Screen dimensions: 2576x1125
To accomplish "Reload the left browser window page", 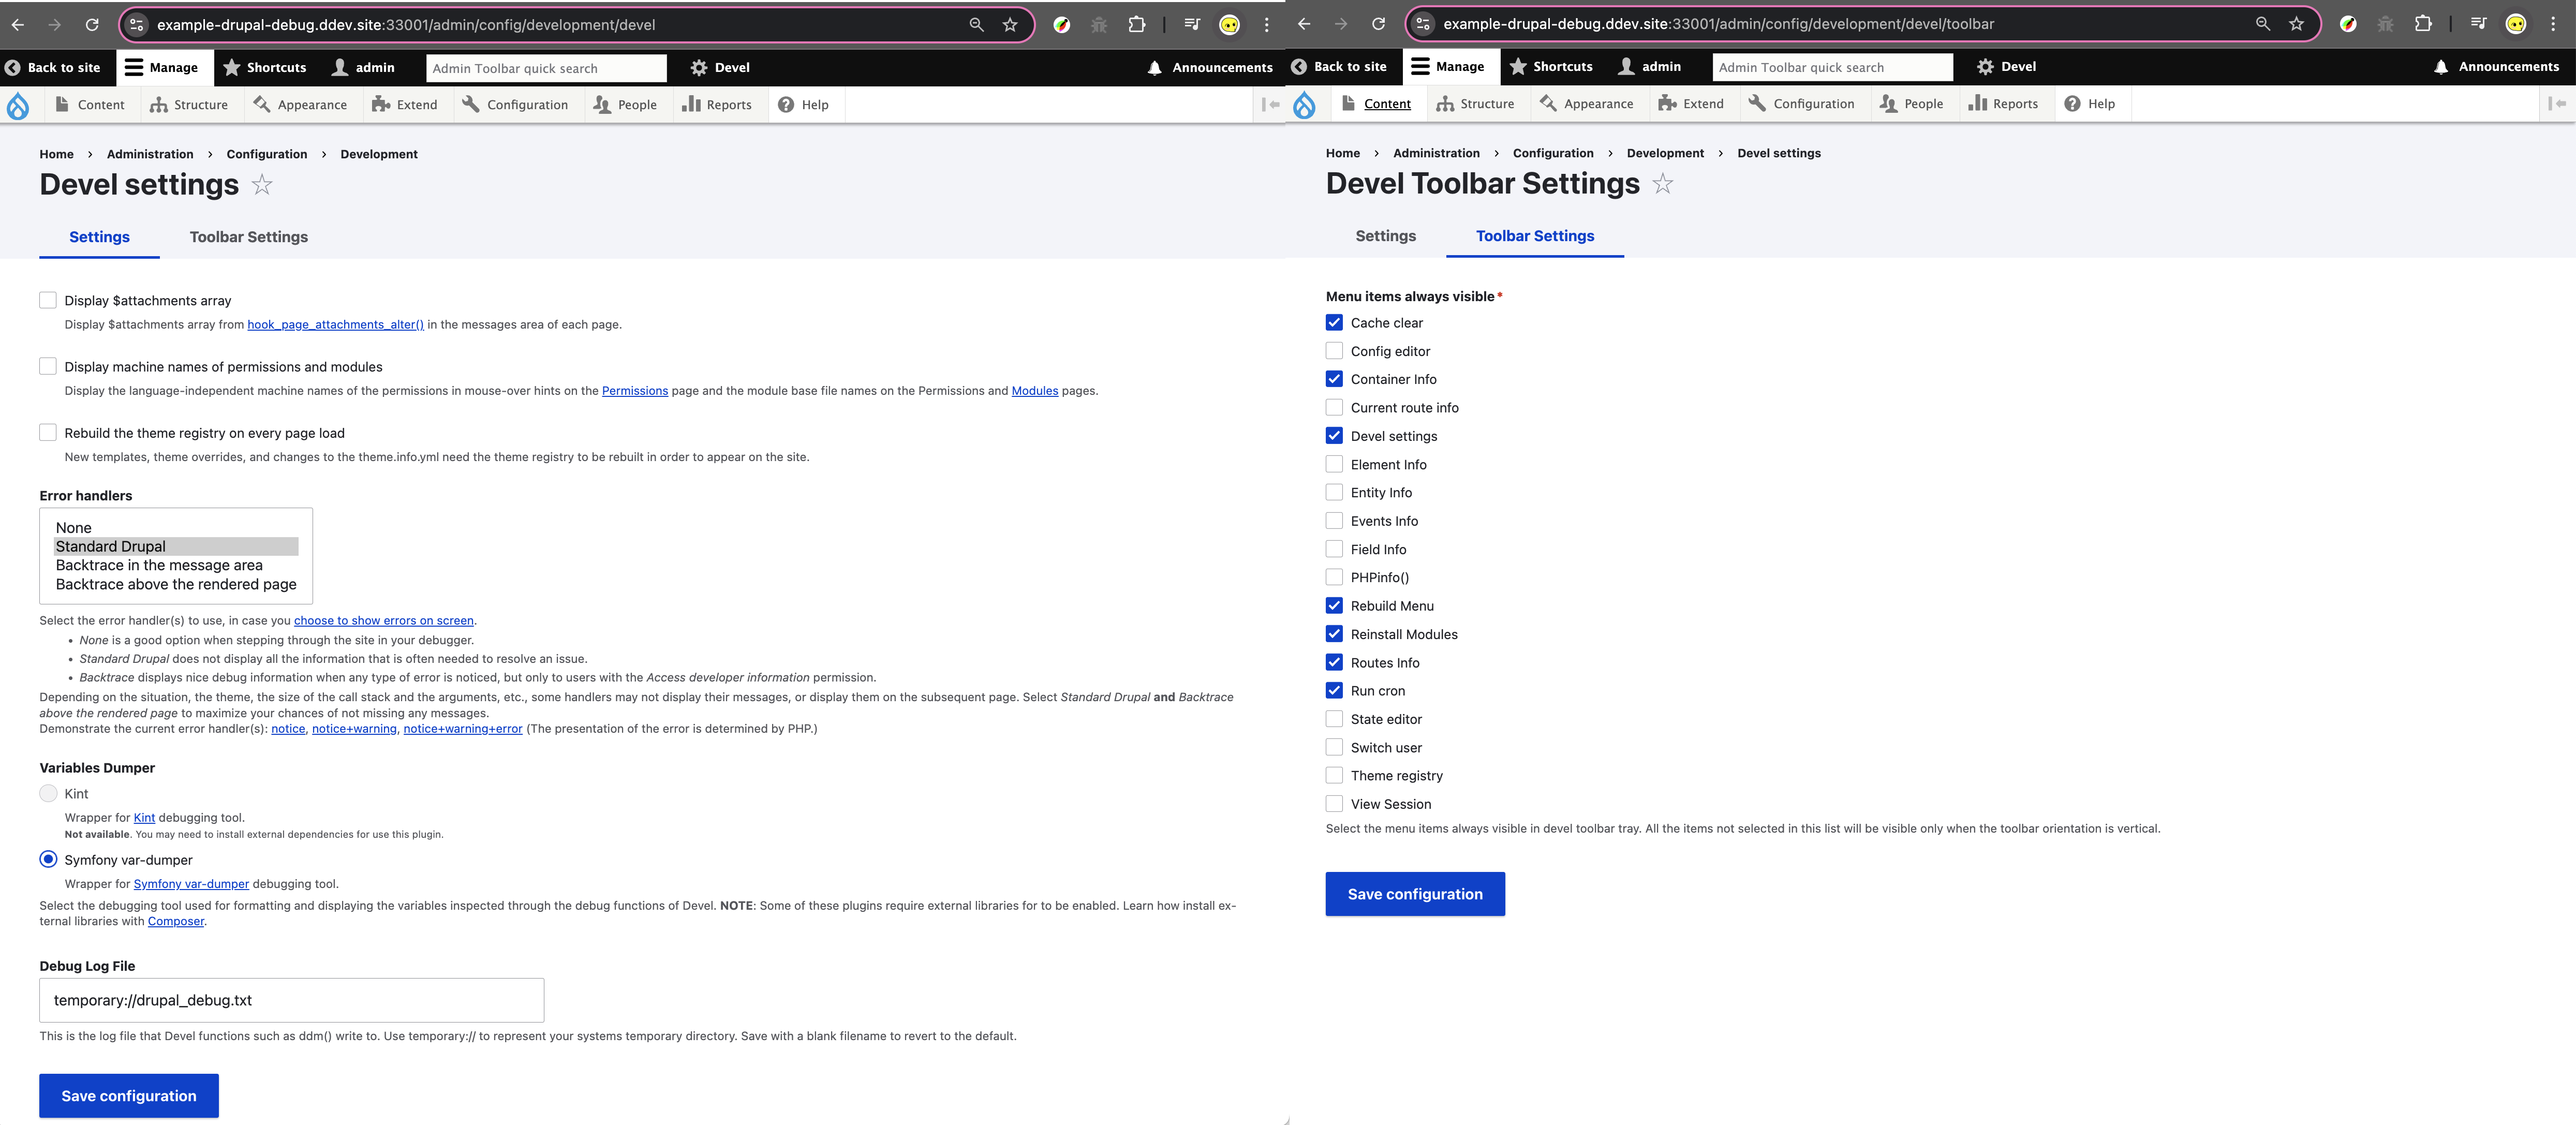I will 92,25.
